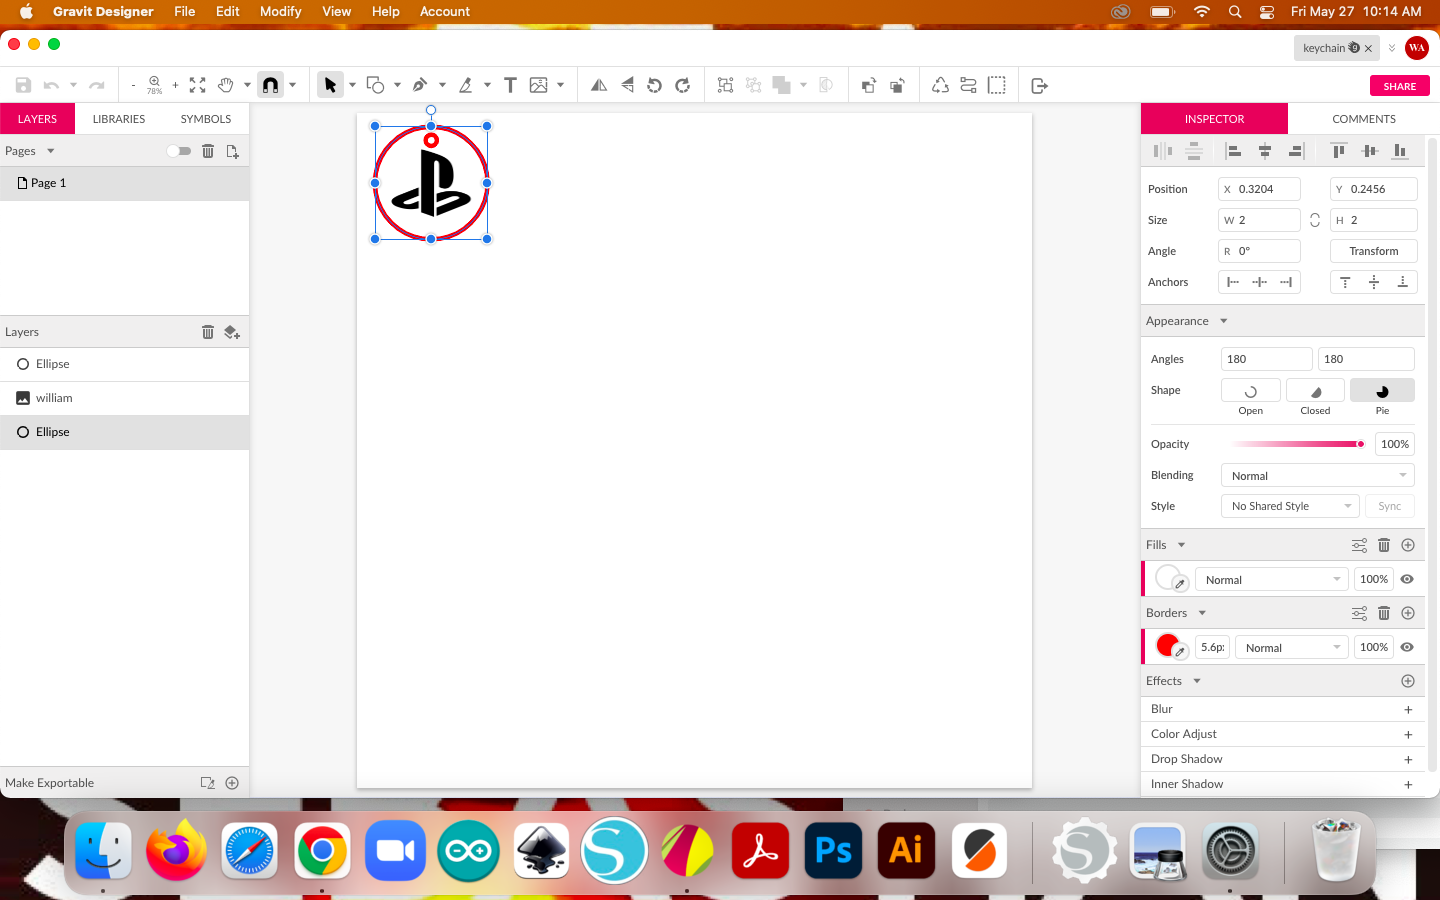
Task: Align selection to top edge
Action: coord(1338,151)
